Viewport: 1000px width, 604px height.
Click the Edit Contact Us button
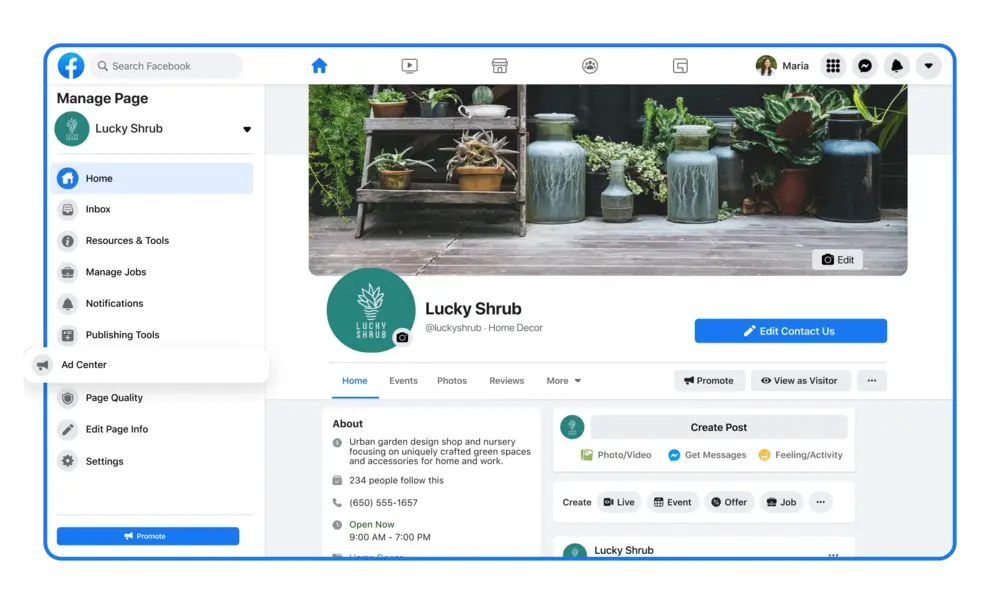tap(790, 330)
